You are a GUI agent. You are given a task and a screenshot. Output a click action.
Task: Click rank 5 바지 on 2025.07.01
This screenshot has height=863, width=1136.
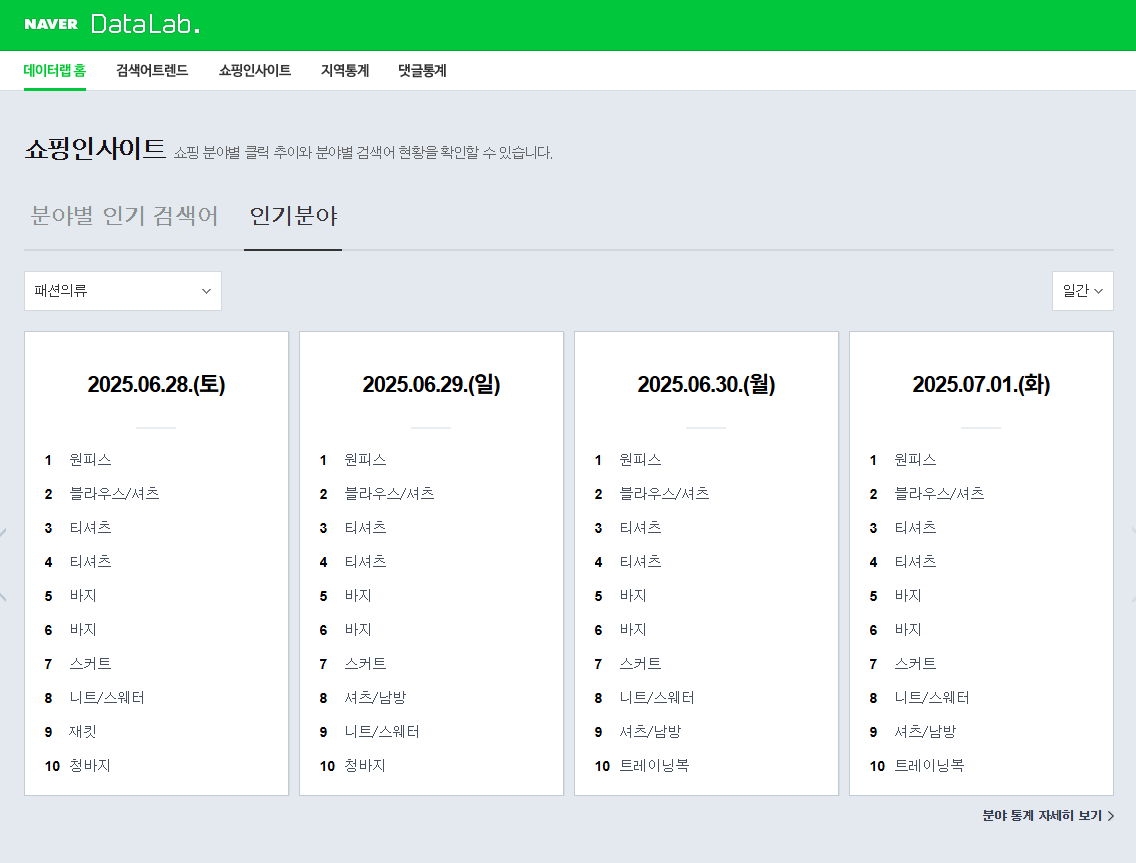908,596
